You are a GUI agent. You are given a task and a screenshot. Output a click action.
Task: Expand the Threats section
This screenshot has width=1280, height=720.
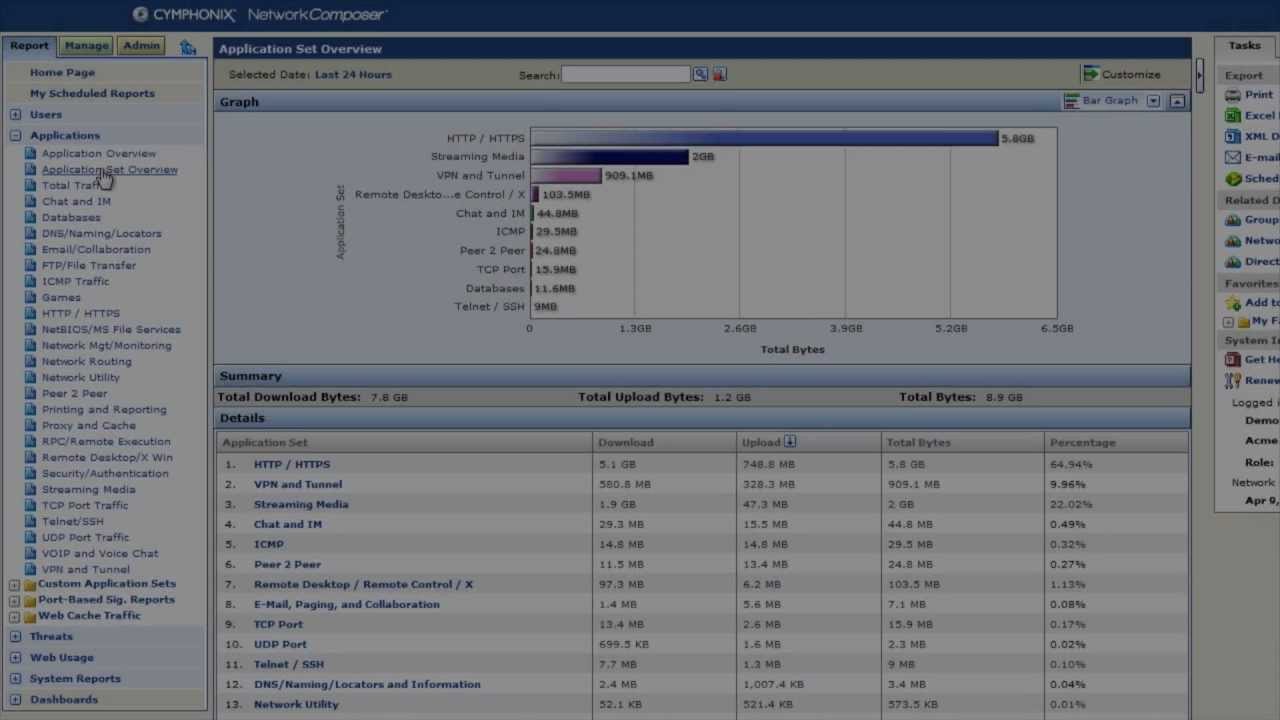point(15,637)
